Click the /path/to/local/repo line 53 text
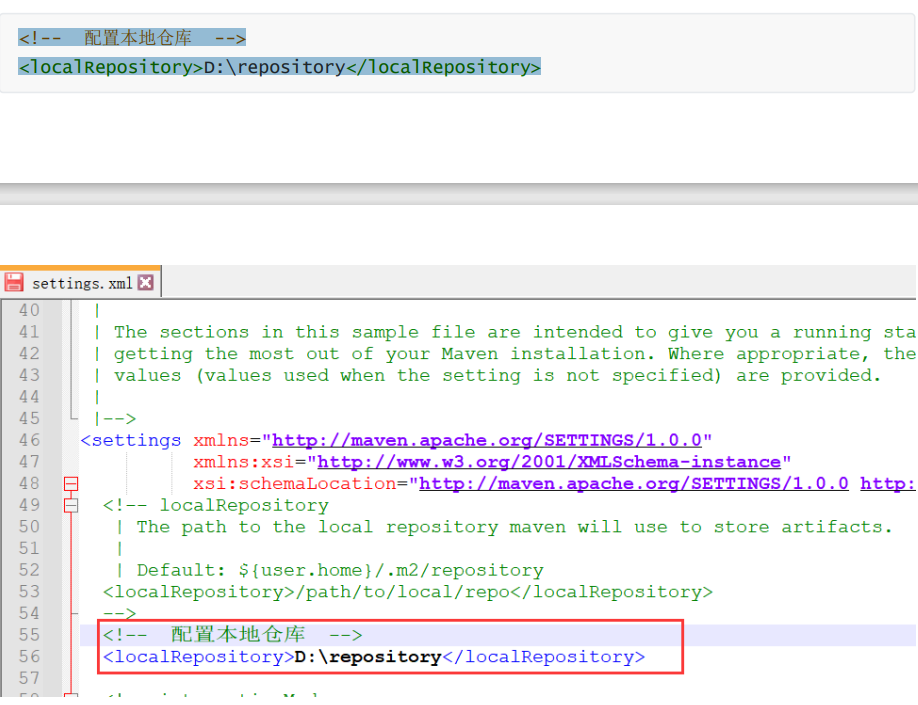918x705 pixels. [408, 592]
